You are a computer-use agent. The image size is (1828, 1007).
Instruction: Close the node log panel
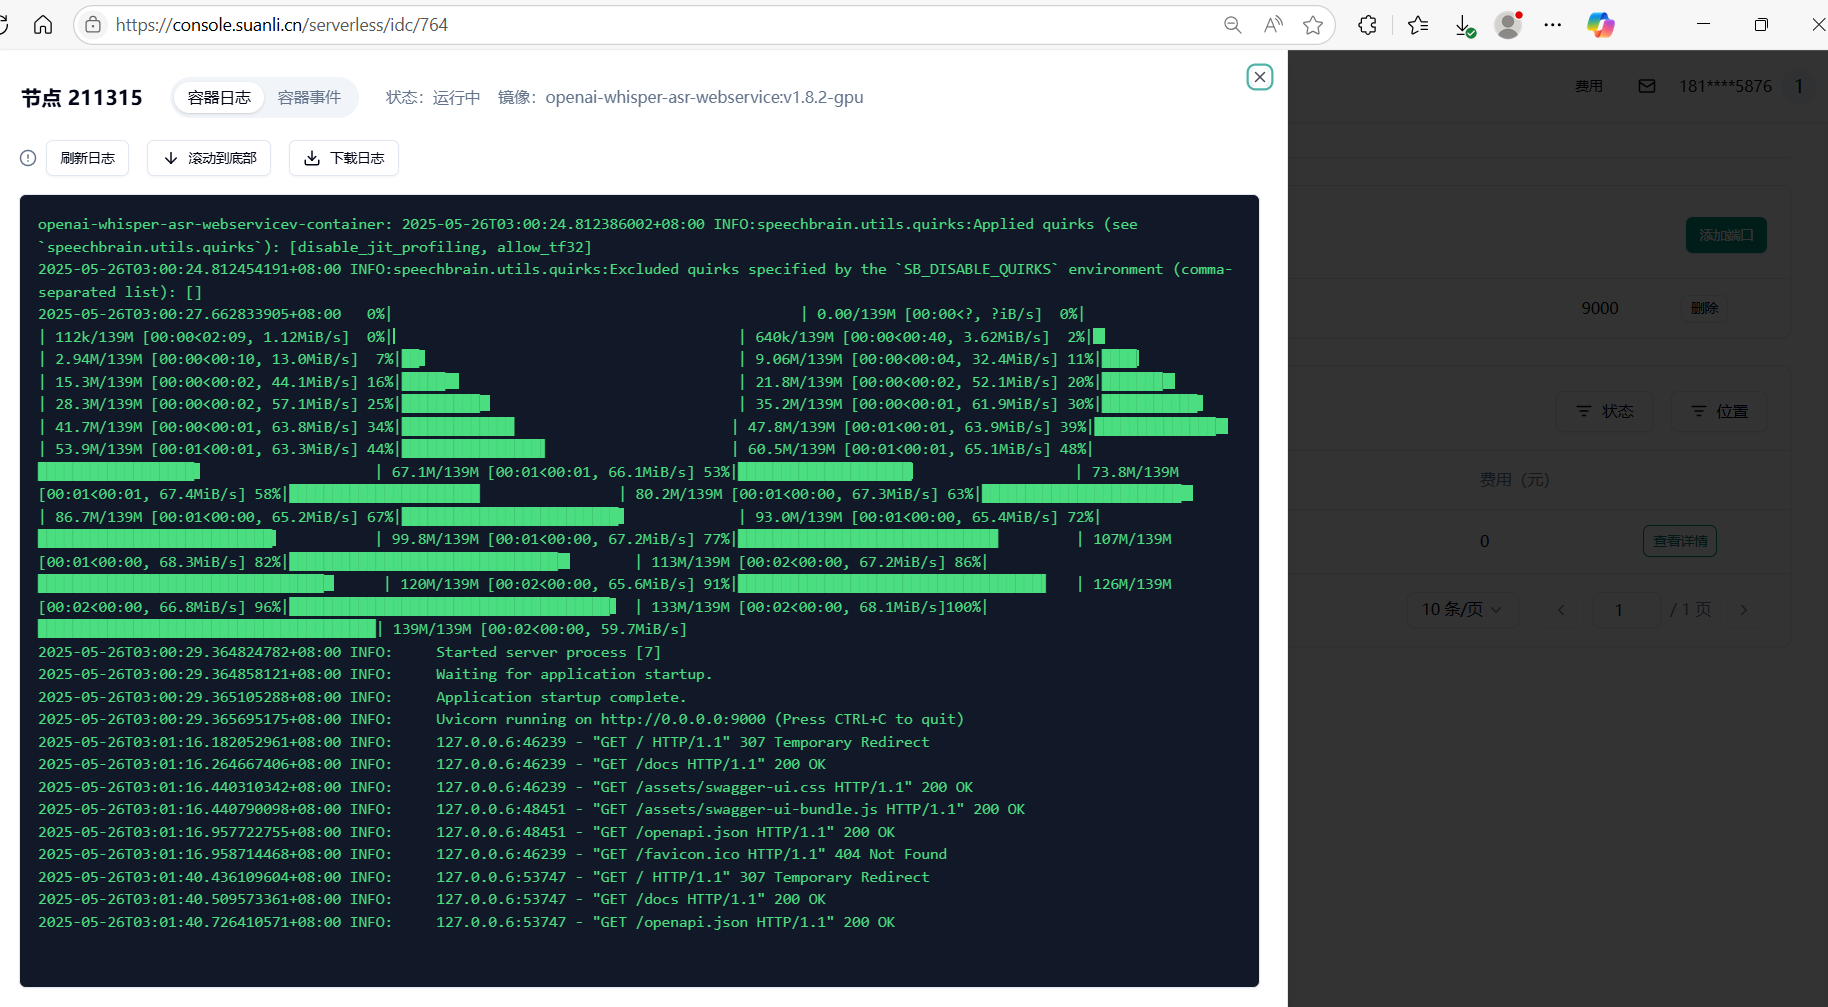(x=1259, y=77)
